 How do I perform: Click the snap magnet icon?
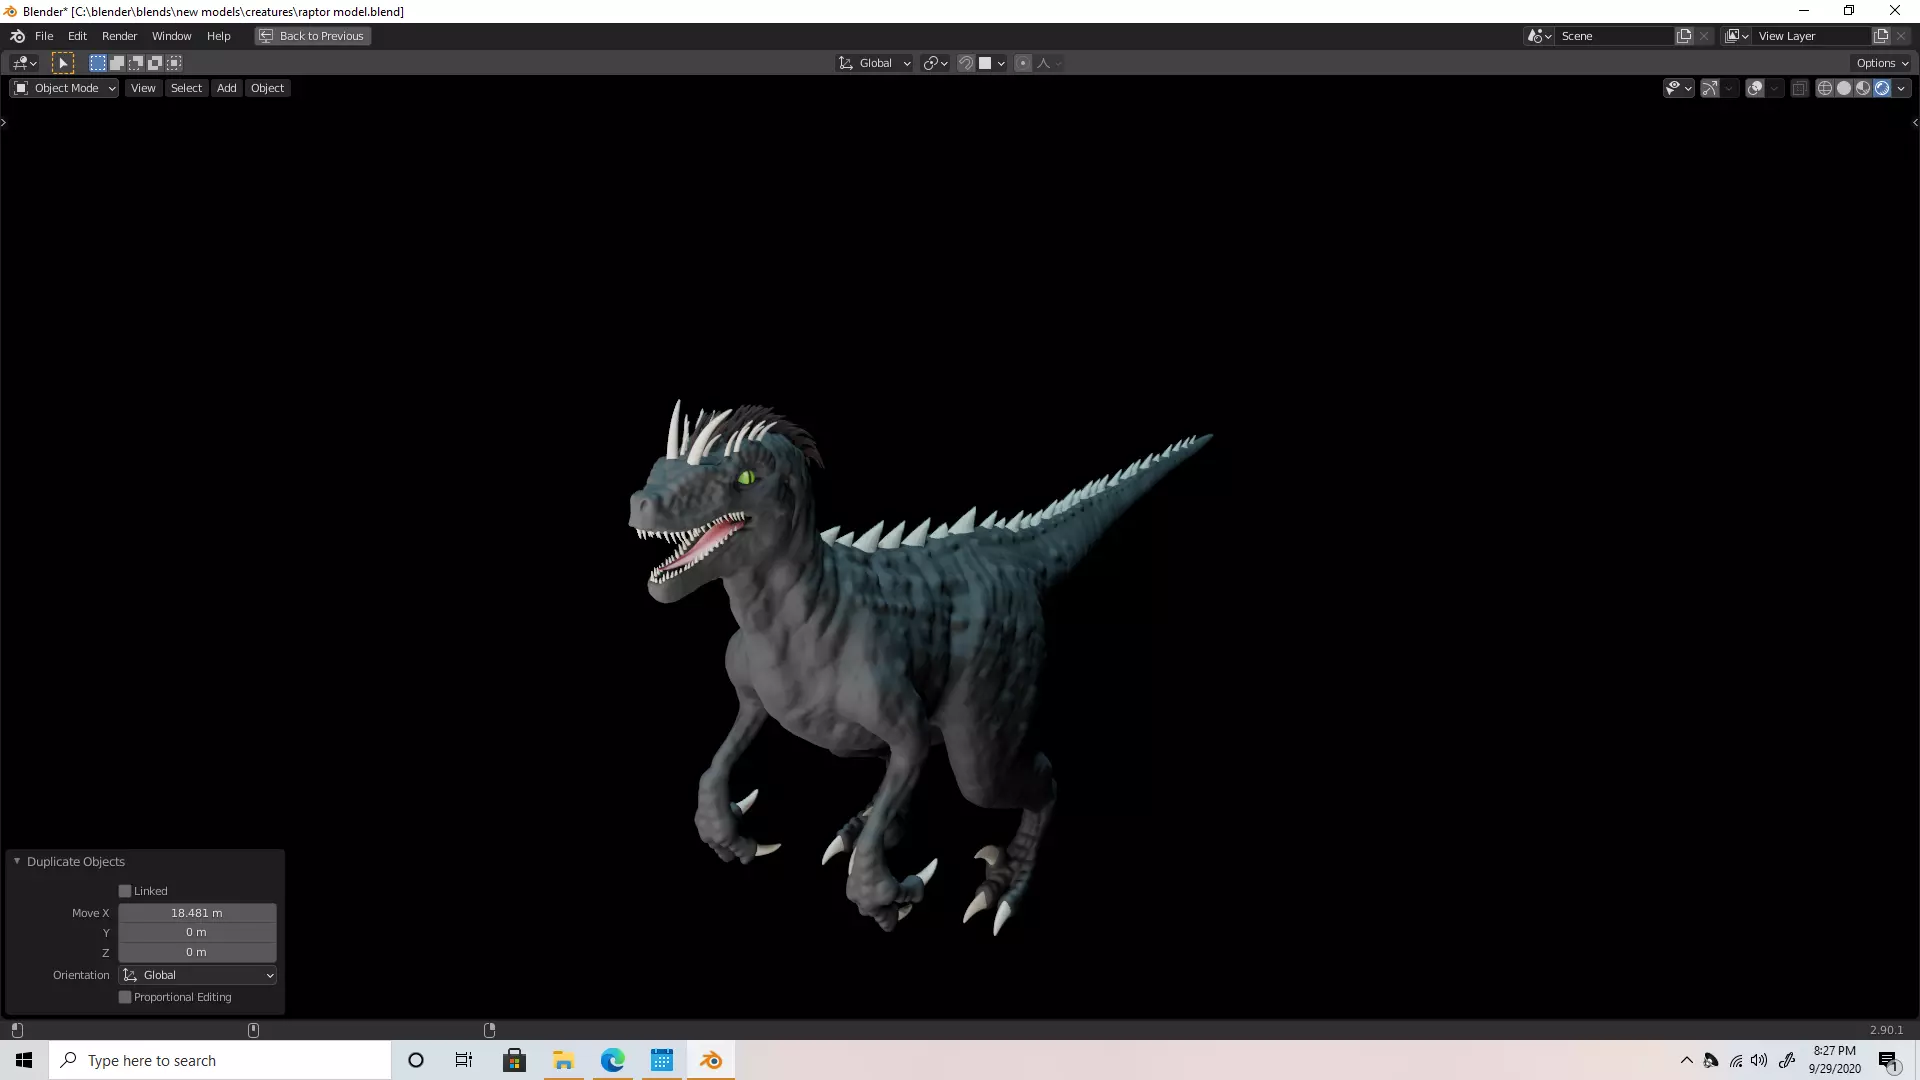pyautogui.click(x=965, y=63)
